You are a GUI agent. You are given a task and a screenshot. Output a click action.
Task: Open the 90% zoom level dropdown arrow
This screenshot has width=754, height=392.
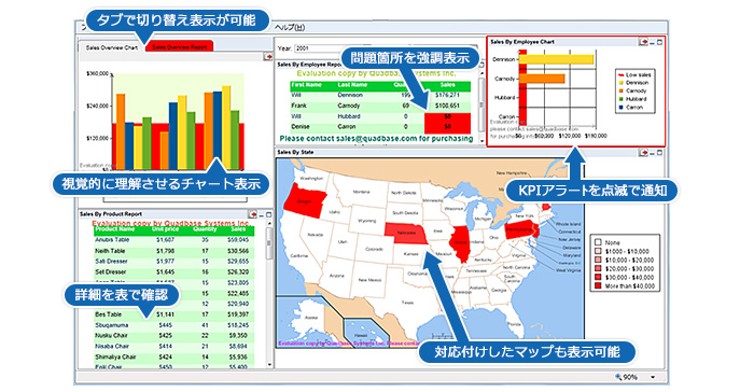point(653,378)
